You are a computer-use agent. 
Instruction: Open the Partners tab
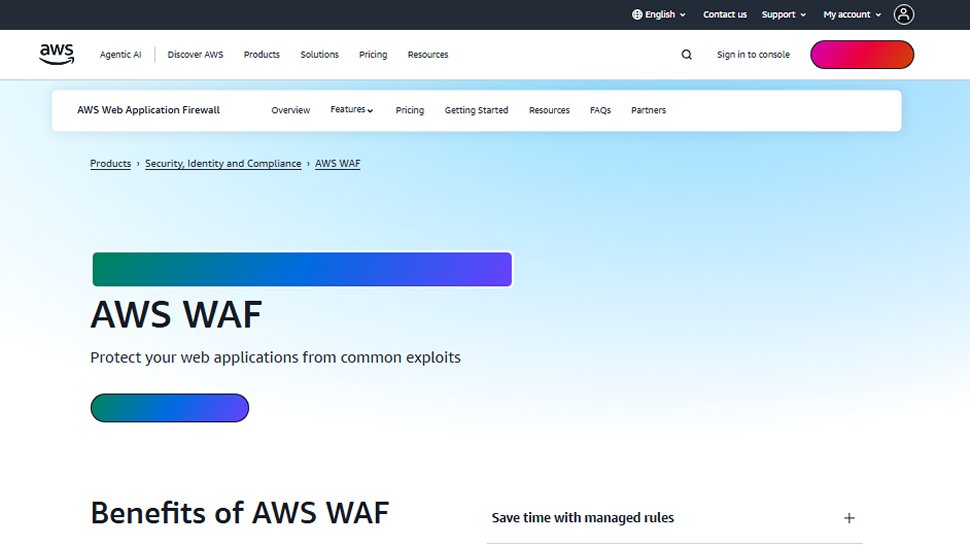point(648,110)
